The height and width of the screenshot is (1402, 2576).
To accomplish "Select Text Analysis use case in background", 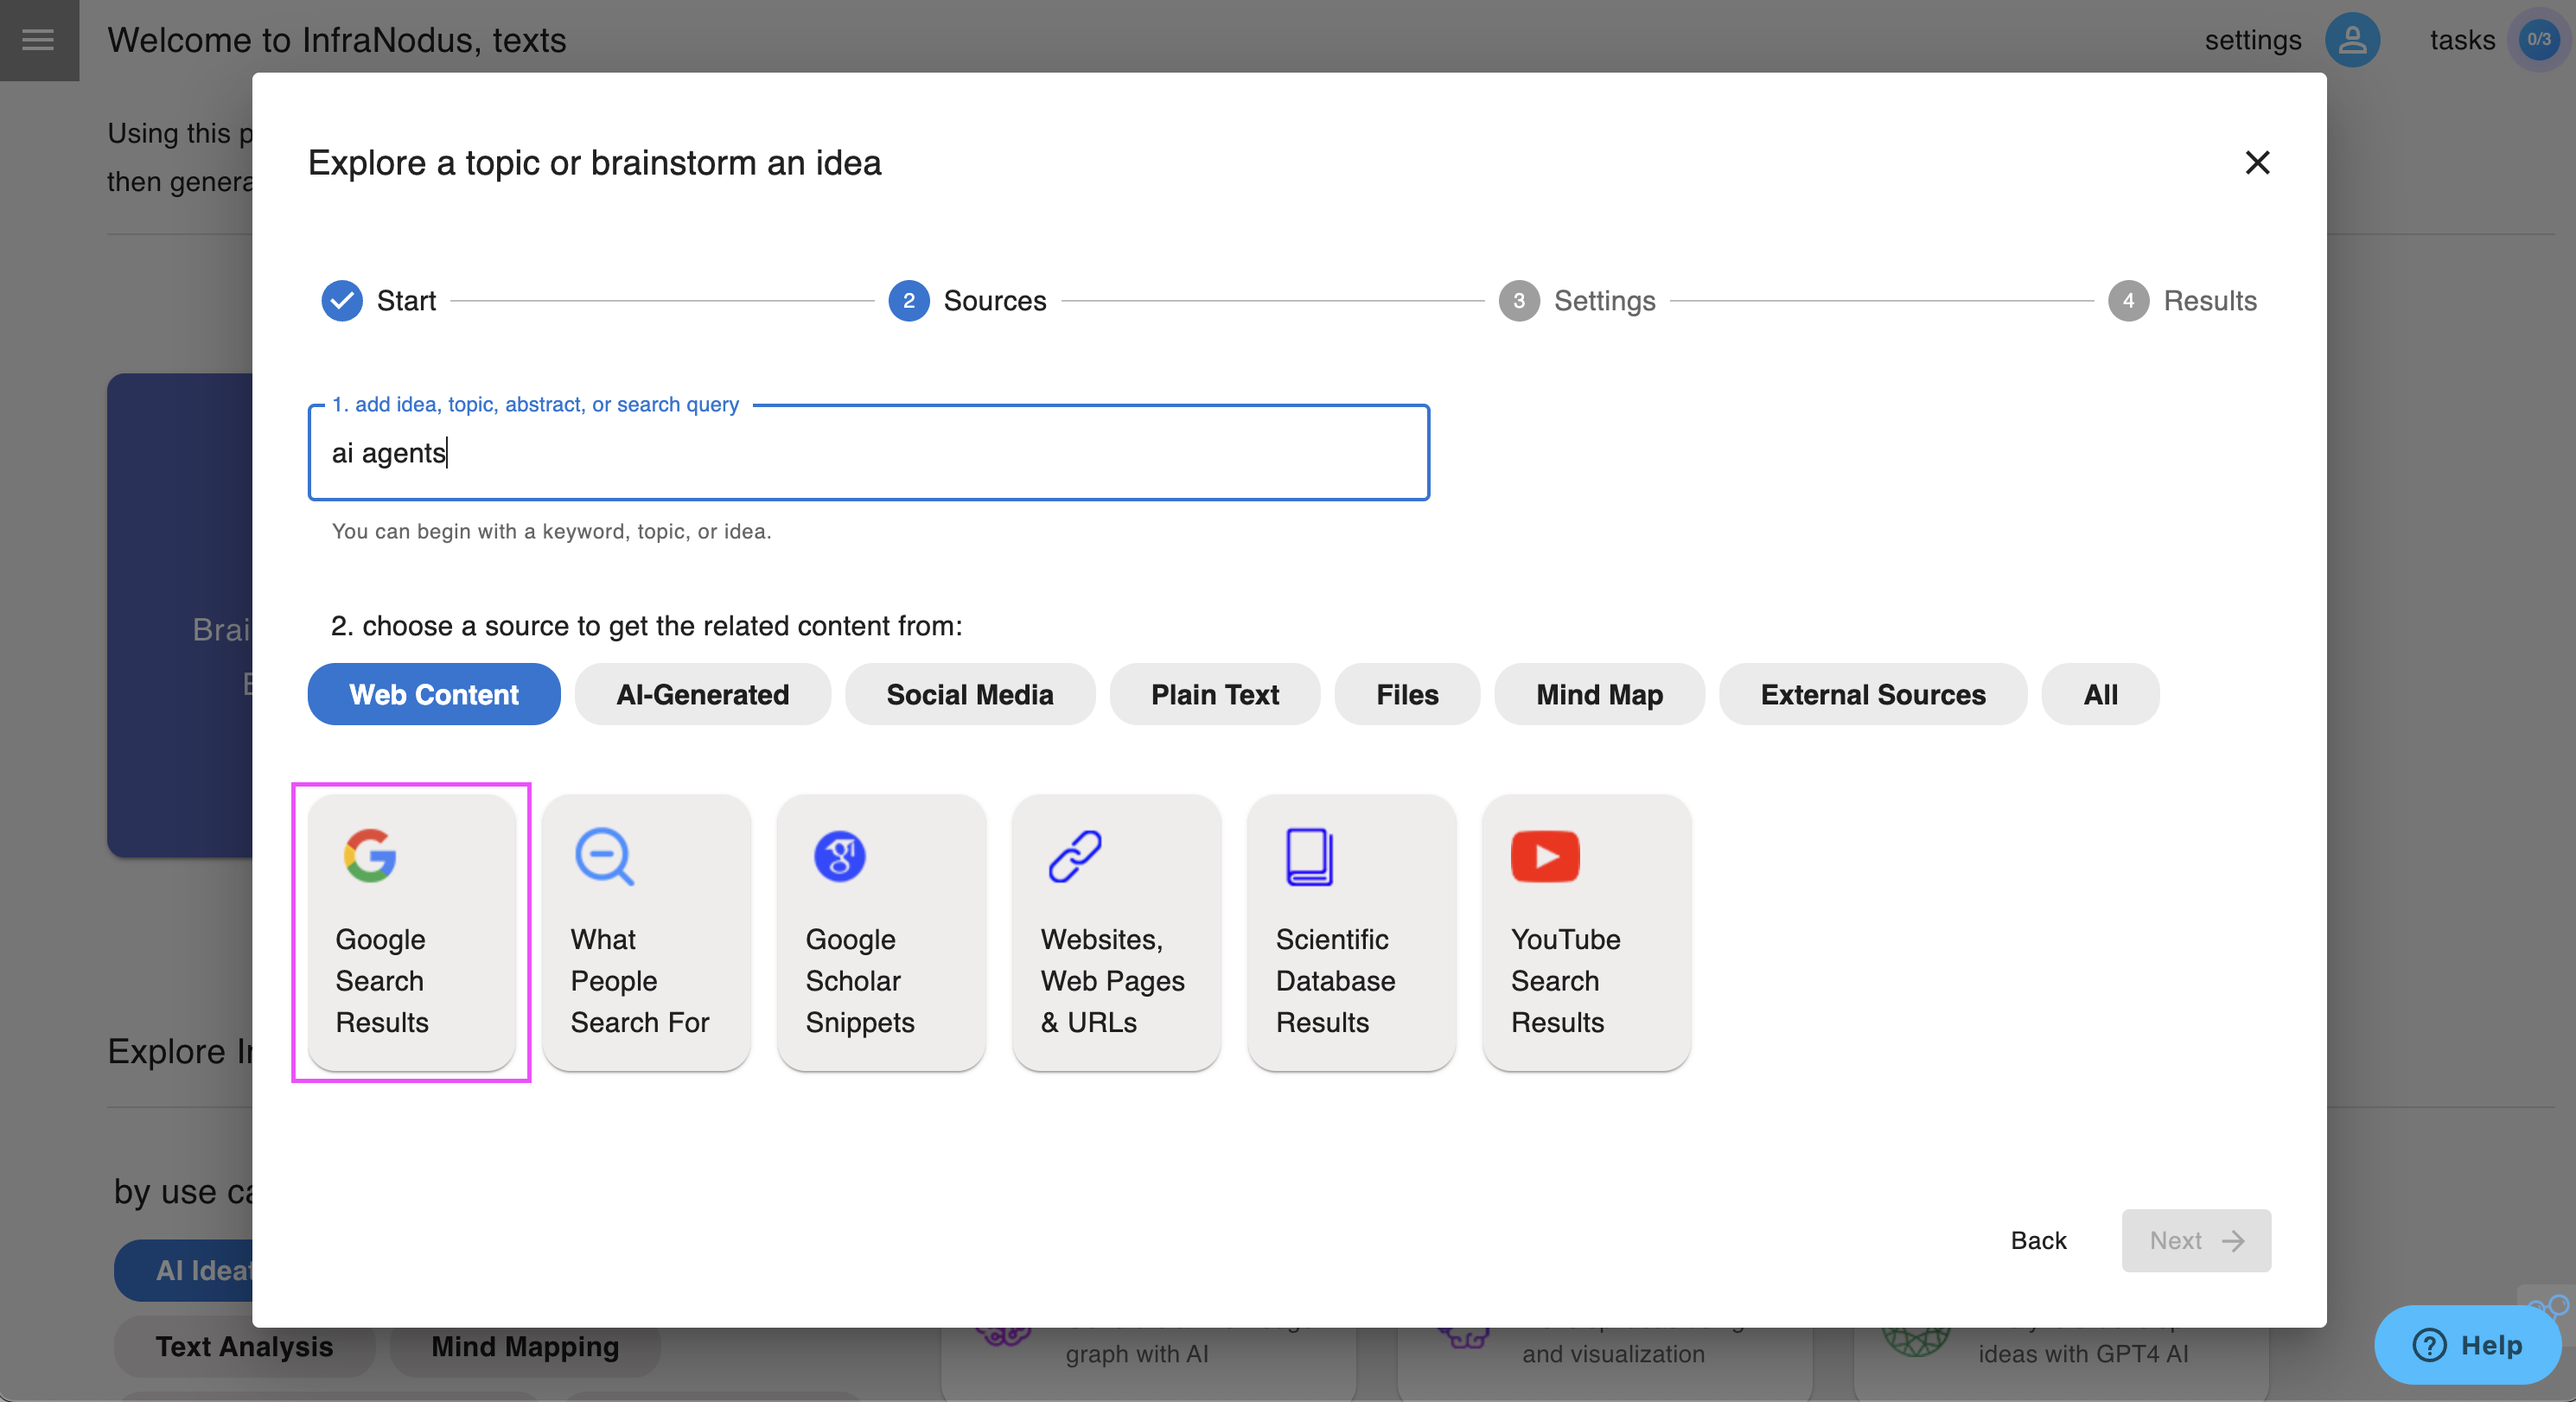I will click(244, 1347).
